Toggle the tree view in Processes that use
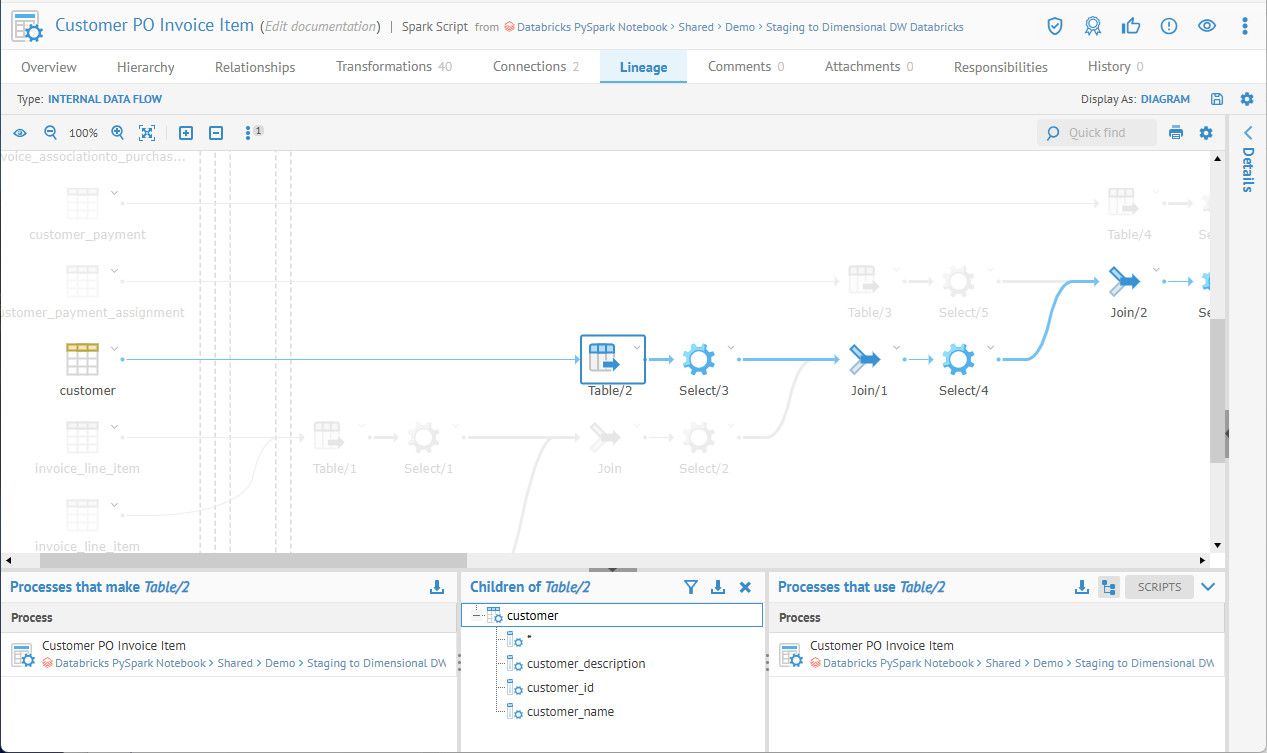This screenshot has width=1267, height=753. 1108,587
